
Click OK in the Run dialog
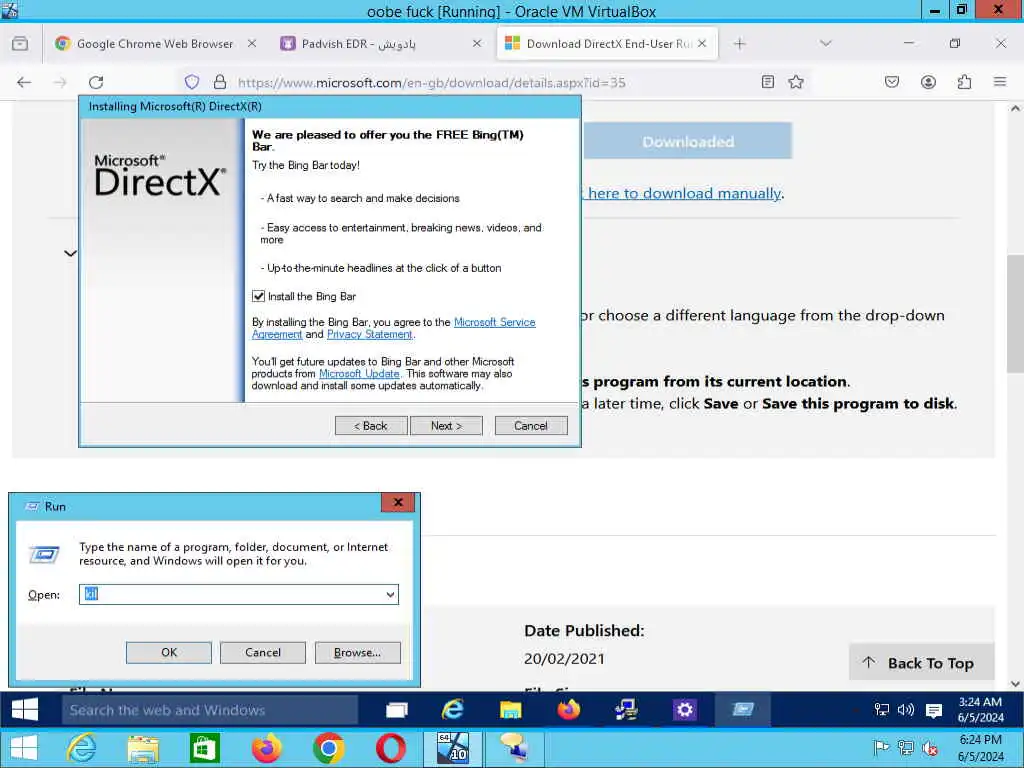pyautogui.click(x=168, y=652)
